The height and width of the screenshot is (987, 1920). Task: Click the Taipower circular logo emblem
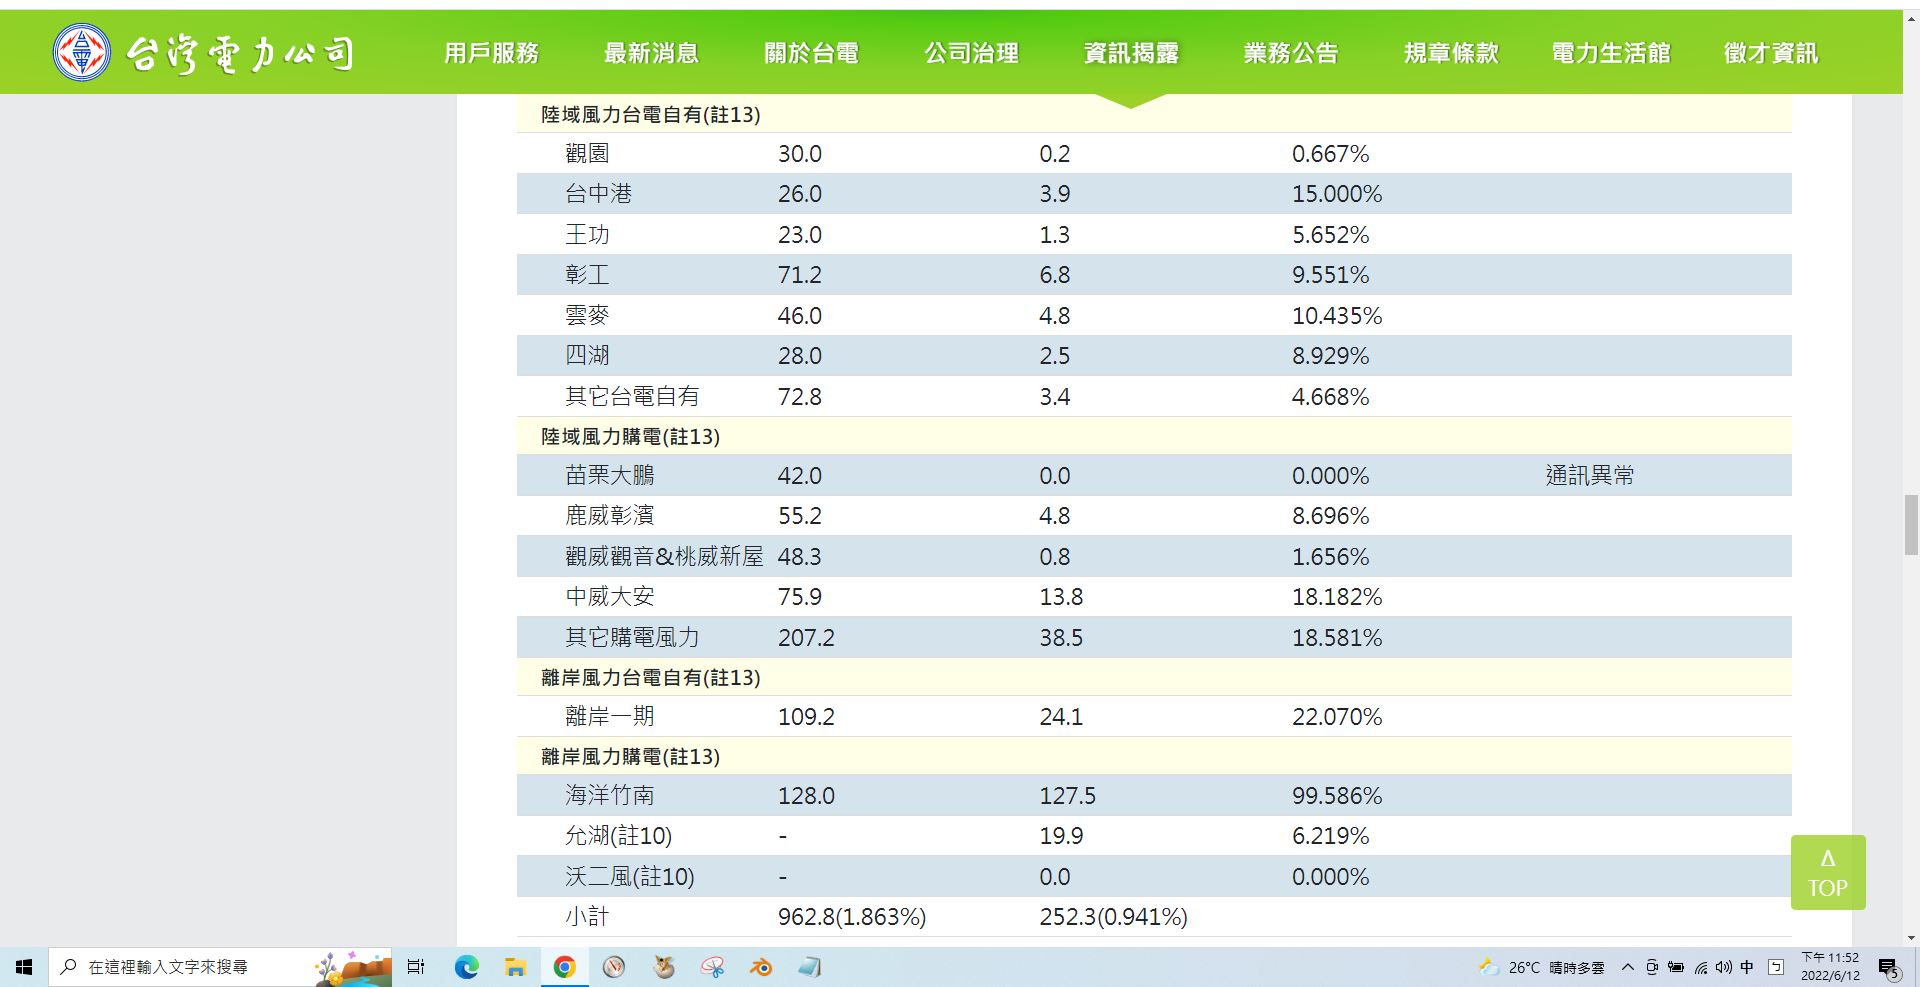point(82,52)
